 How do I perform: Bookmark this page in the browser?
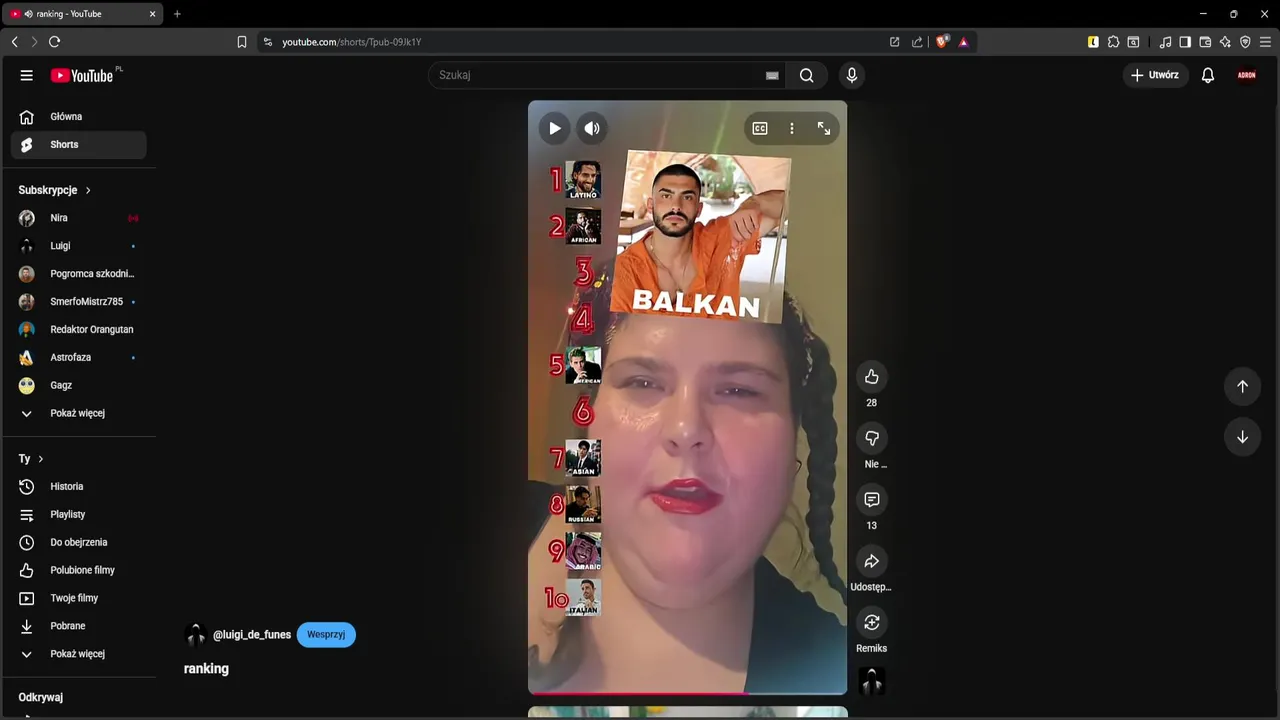point(242,42)
